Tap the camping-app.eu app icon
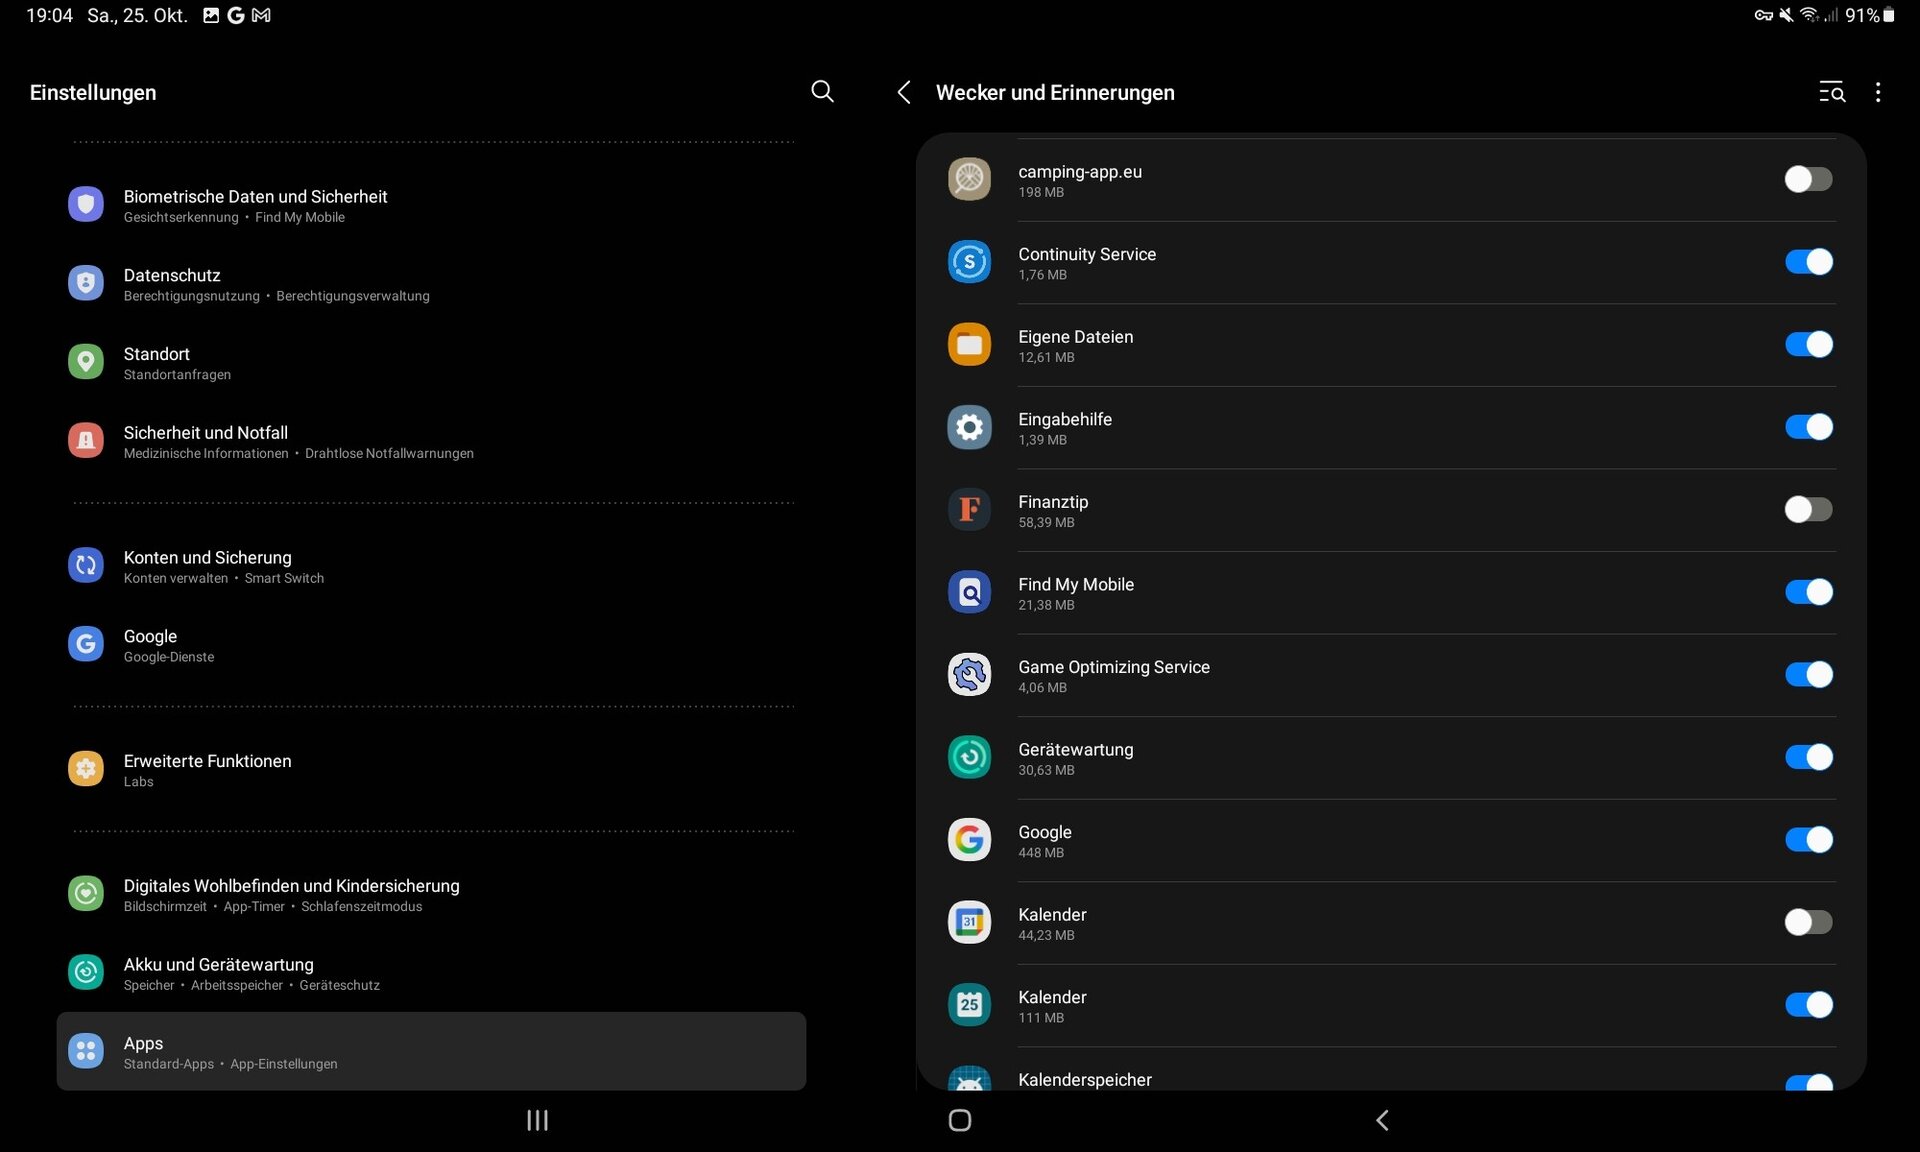The width and height of the screenshot is (1920, 1152). (x=969, y=179)
